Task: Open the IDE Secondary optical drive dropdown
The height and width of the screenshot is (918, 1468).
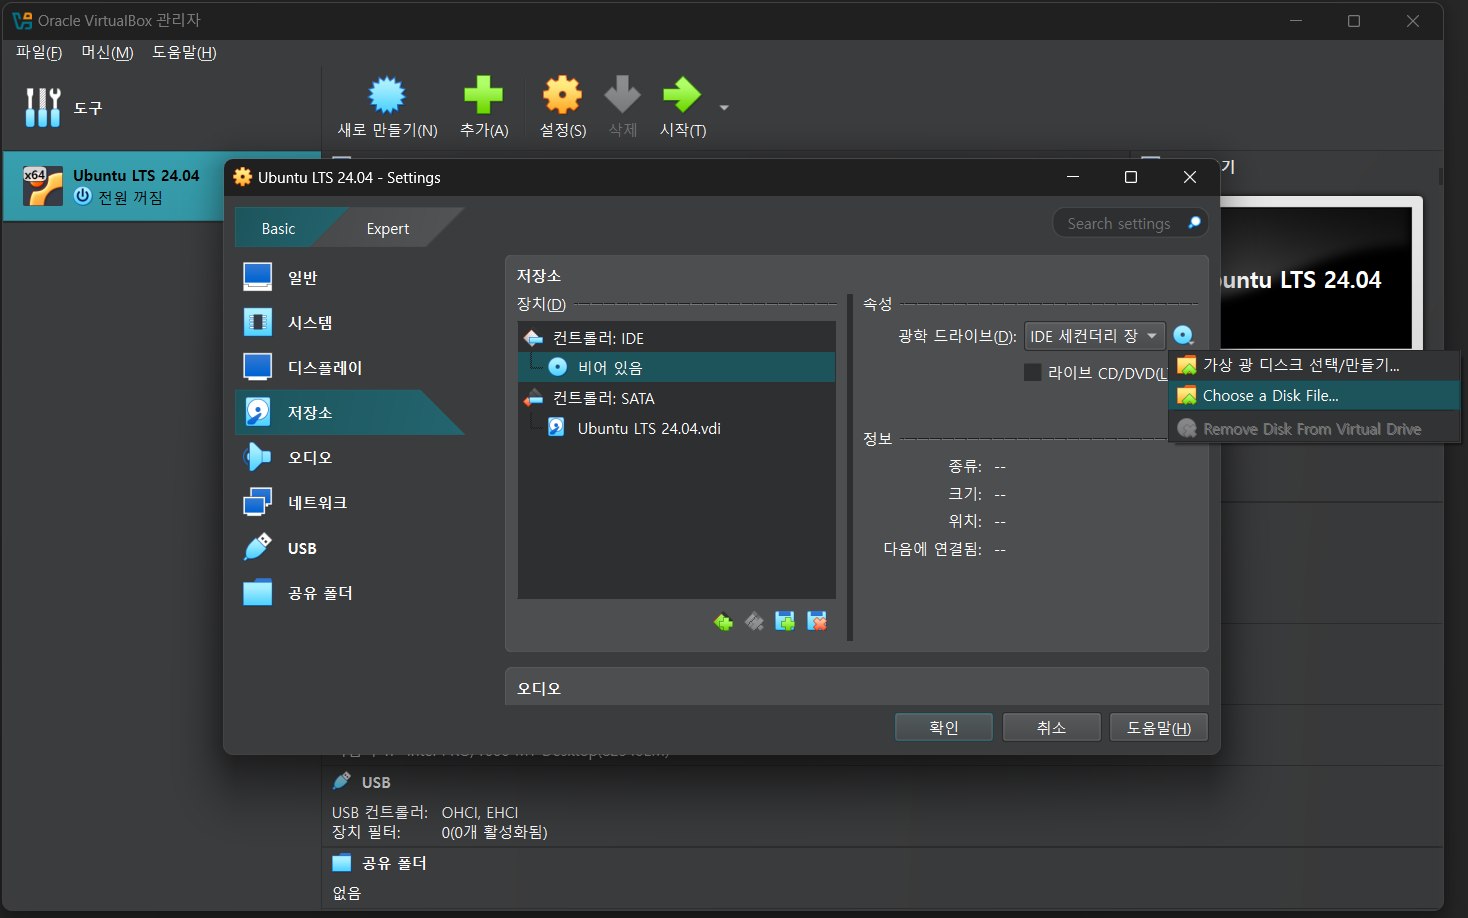Action: [1094, 336]
